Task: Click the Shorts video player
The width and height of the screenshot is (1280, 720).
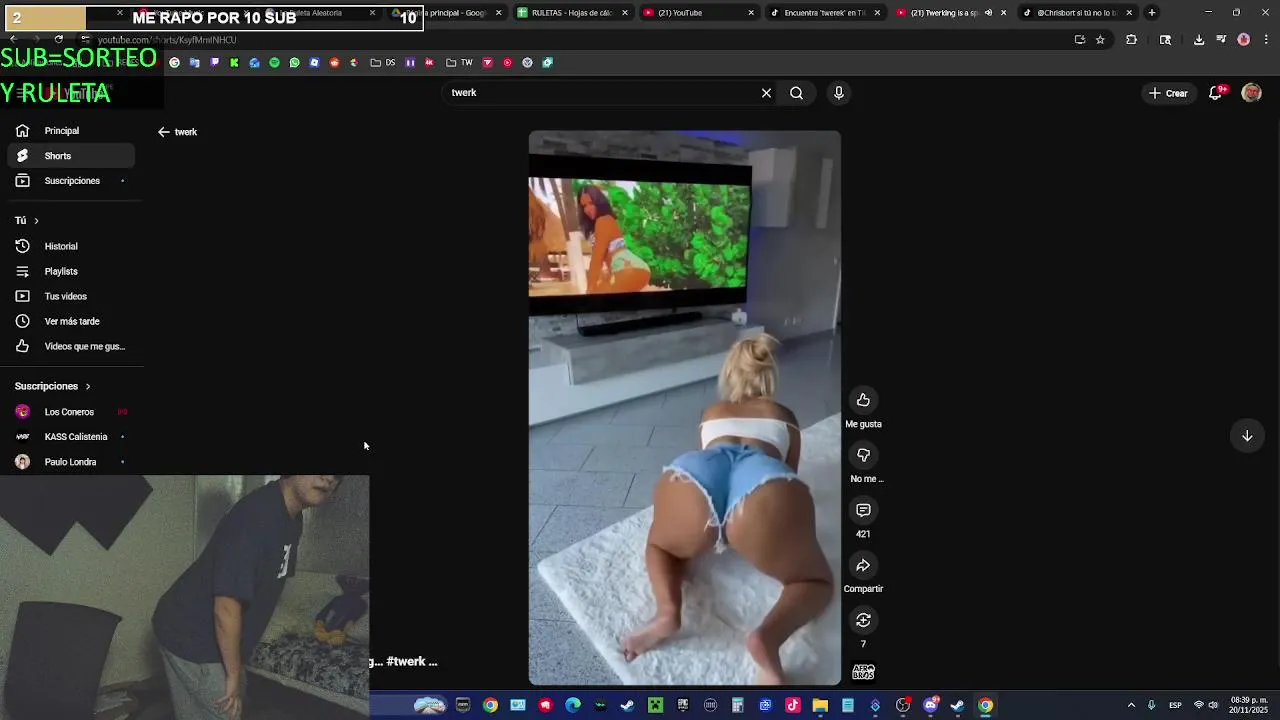Action: [685, 408]
